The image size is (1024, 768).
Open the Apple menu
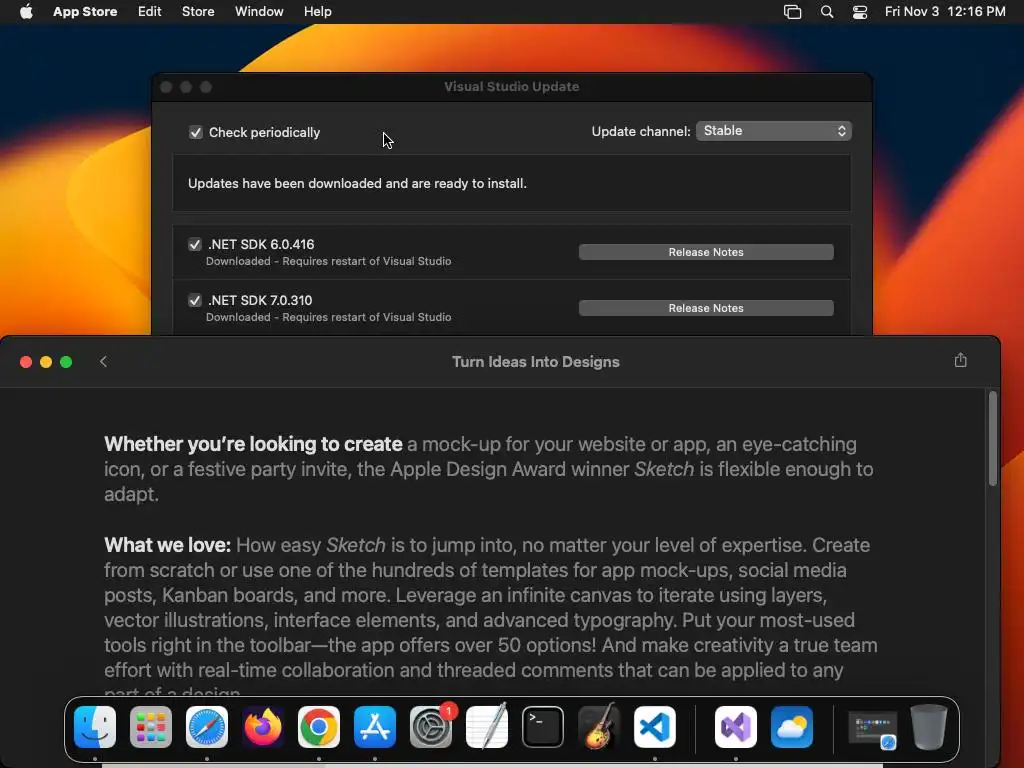[x=26, y=12]
